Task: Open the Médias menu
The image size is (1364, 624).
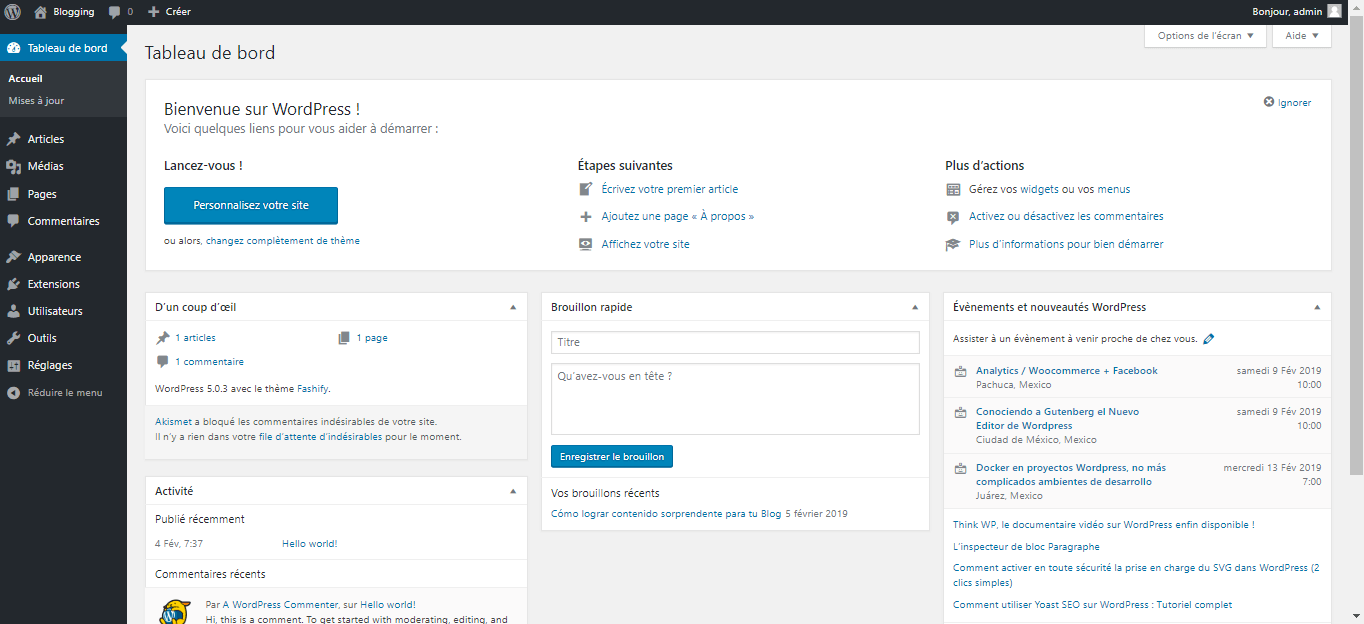Action: tap(46, 166)
